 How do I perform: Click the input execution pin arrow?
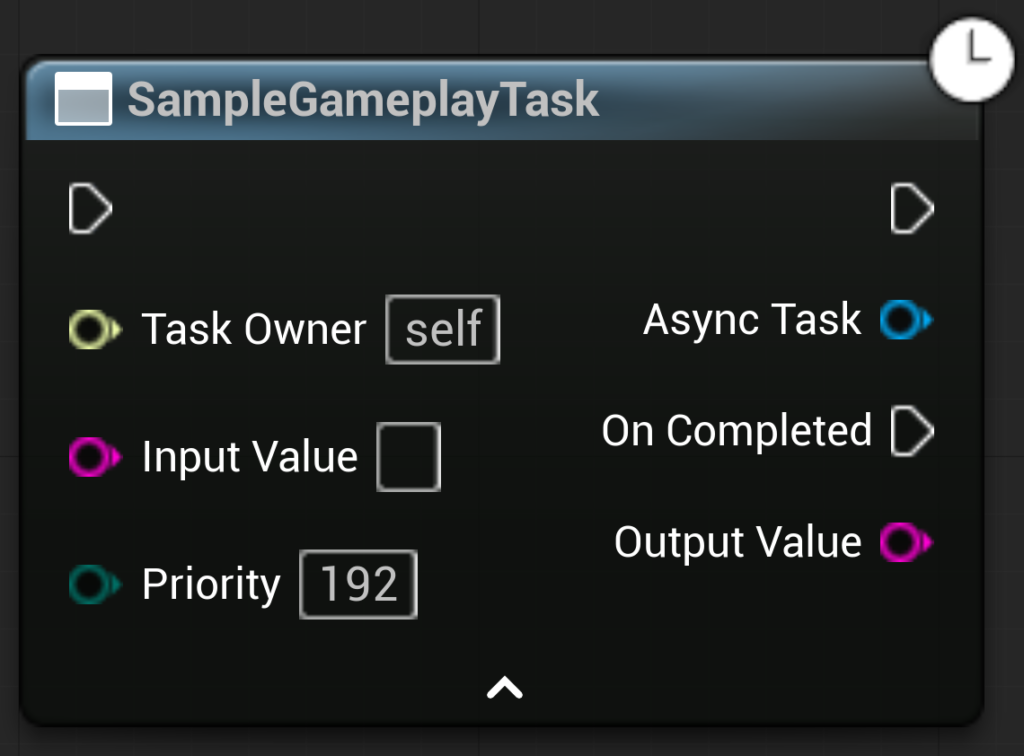click(90, 209)
